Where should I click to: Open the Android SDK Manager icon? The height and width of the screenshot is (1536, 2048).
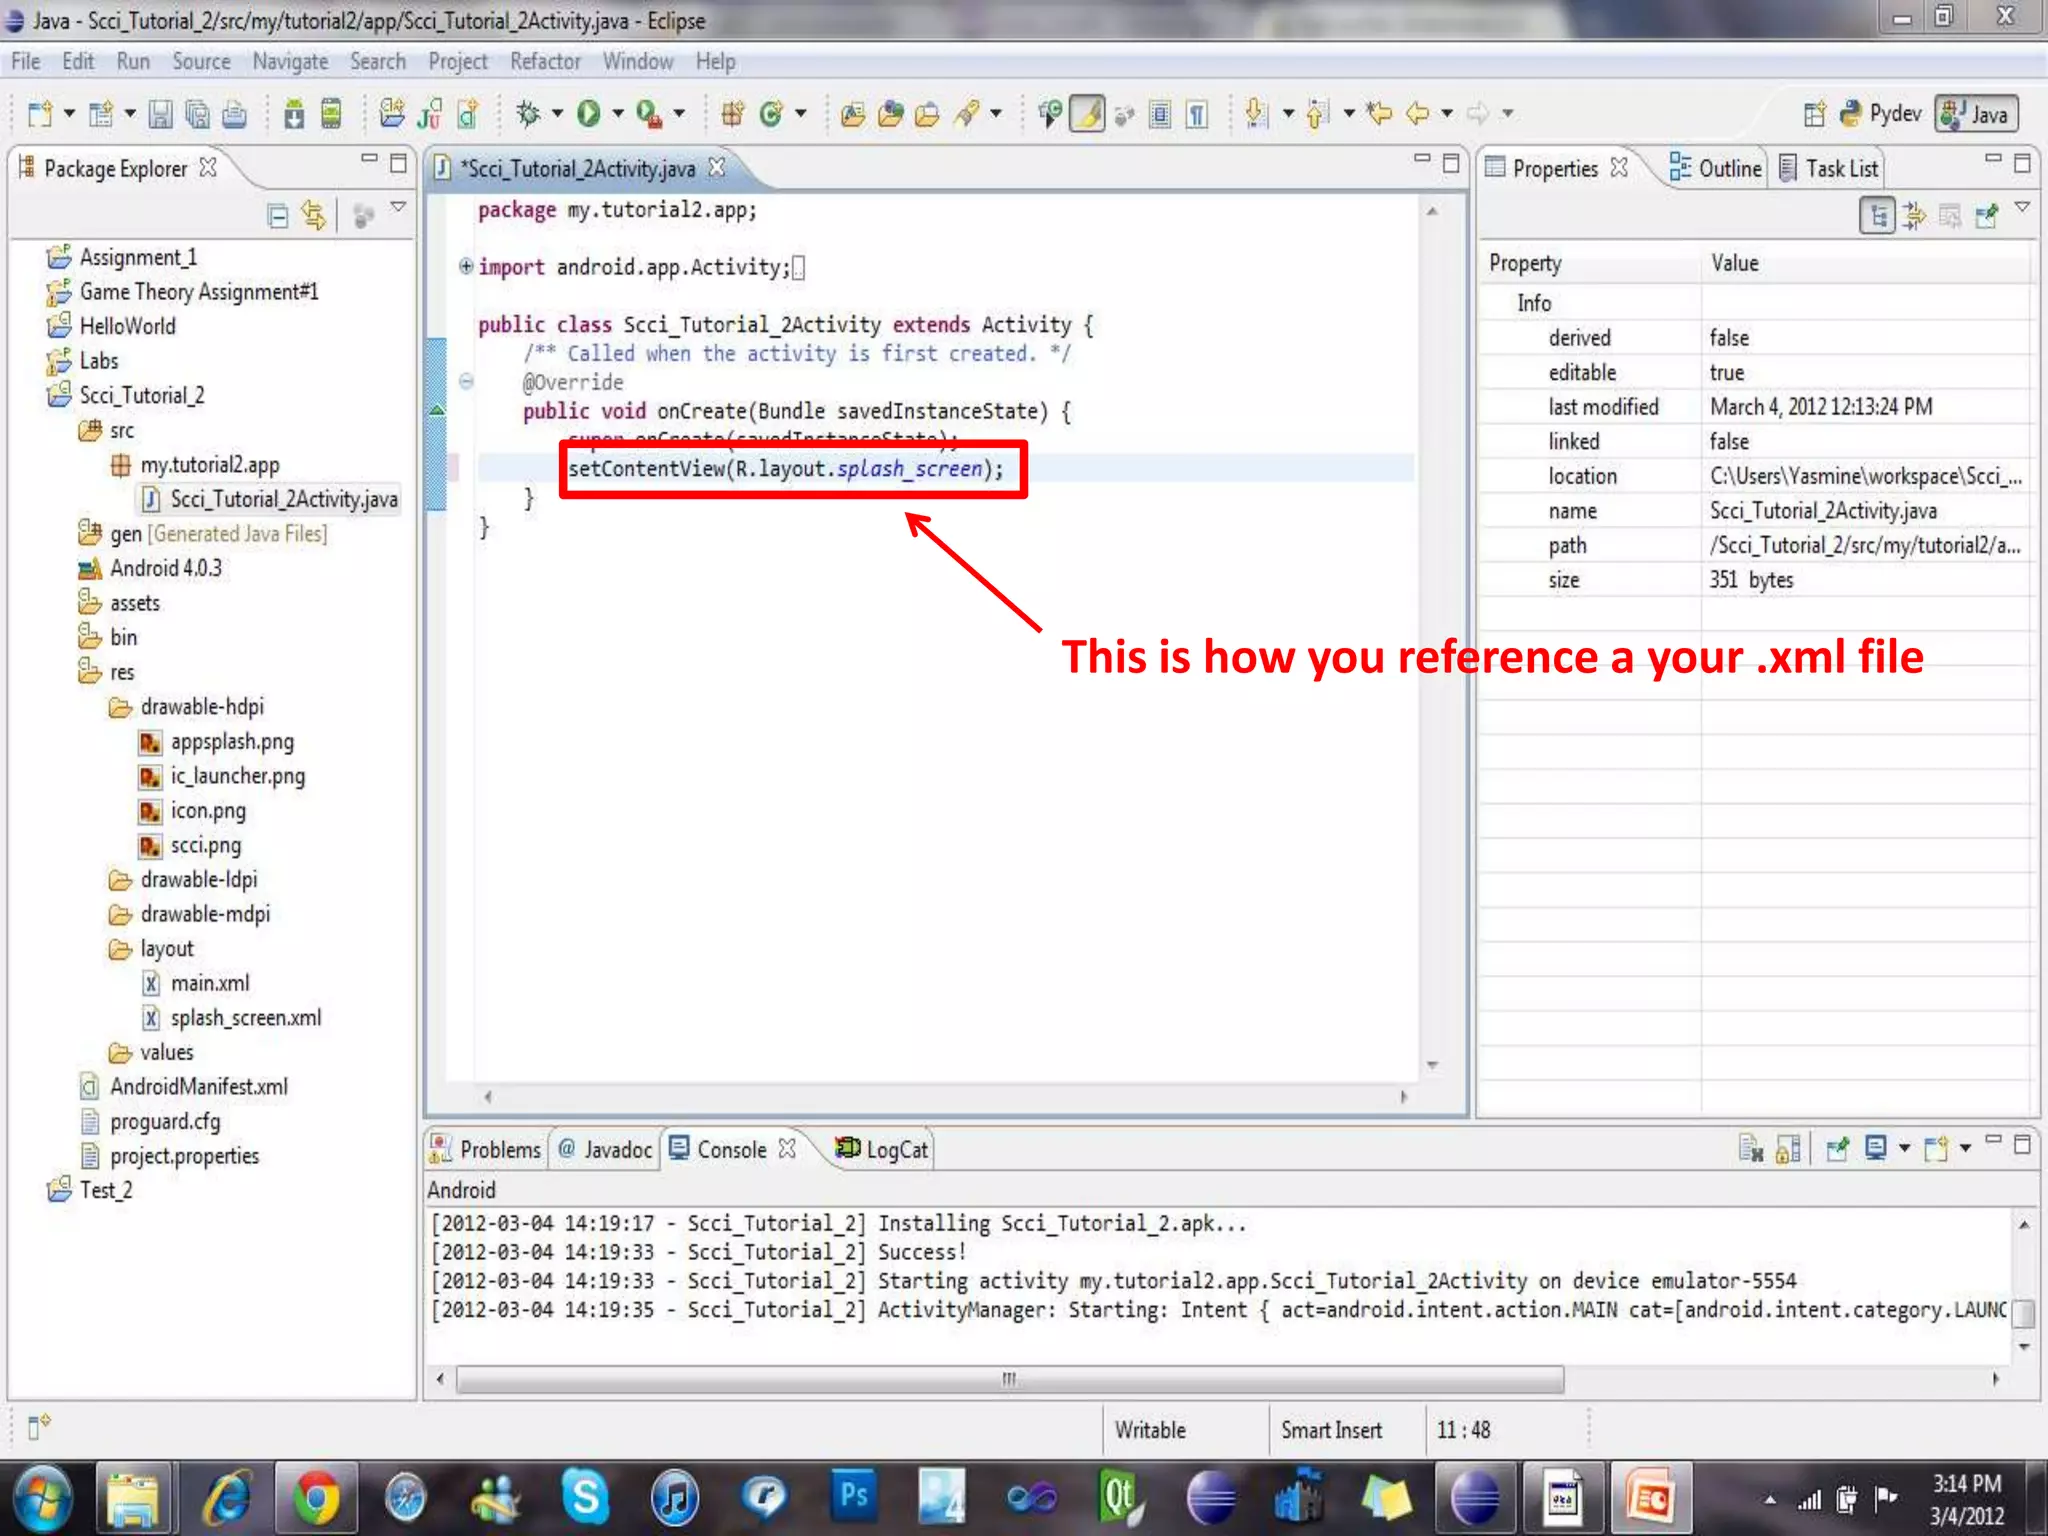tap(294, 115)
